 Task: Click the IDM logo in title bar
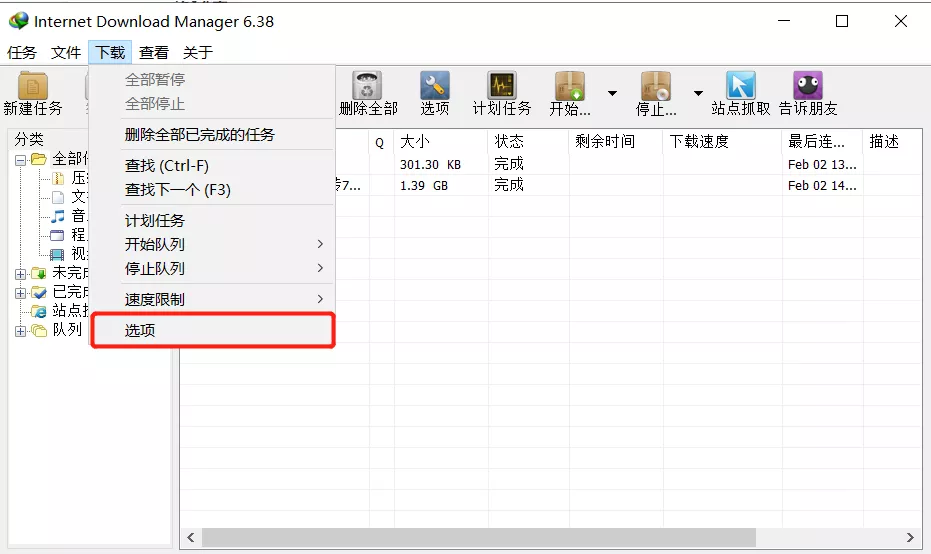point(18,21)
